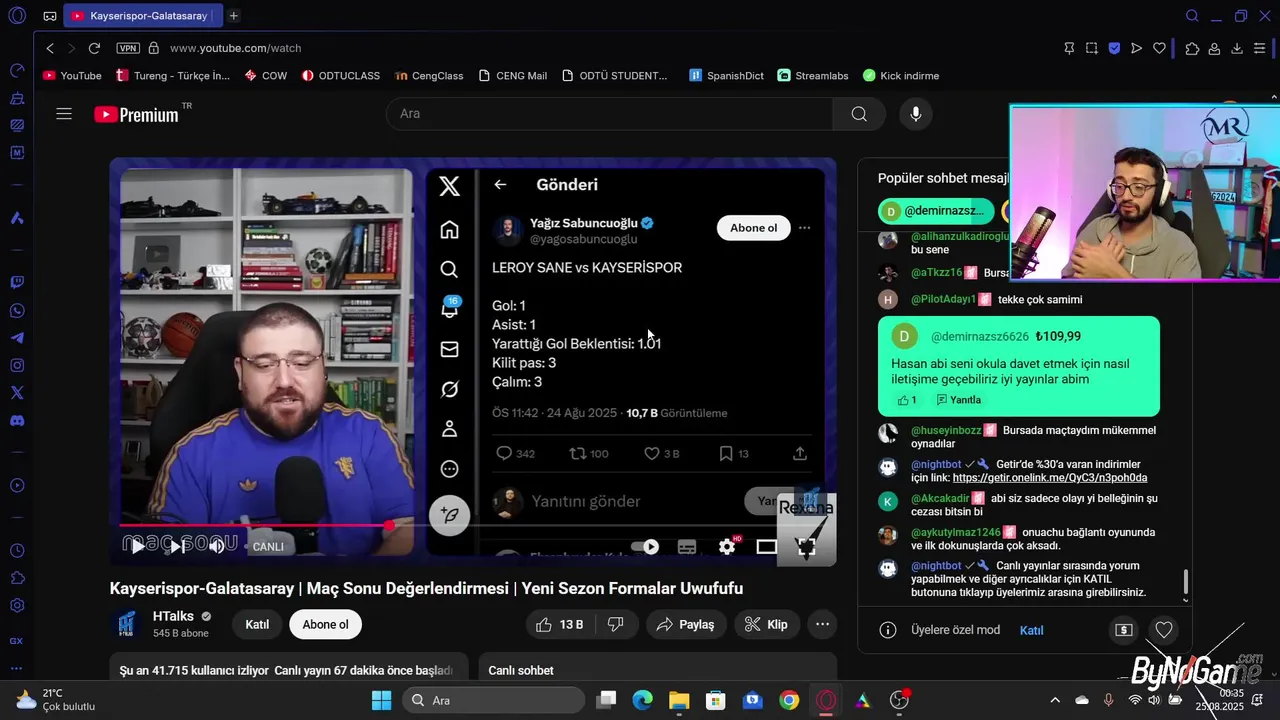Skip to next with player next button
The image size is (1280, 720).
176,546
